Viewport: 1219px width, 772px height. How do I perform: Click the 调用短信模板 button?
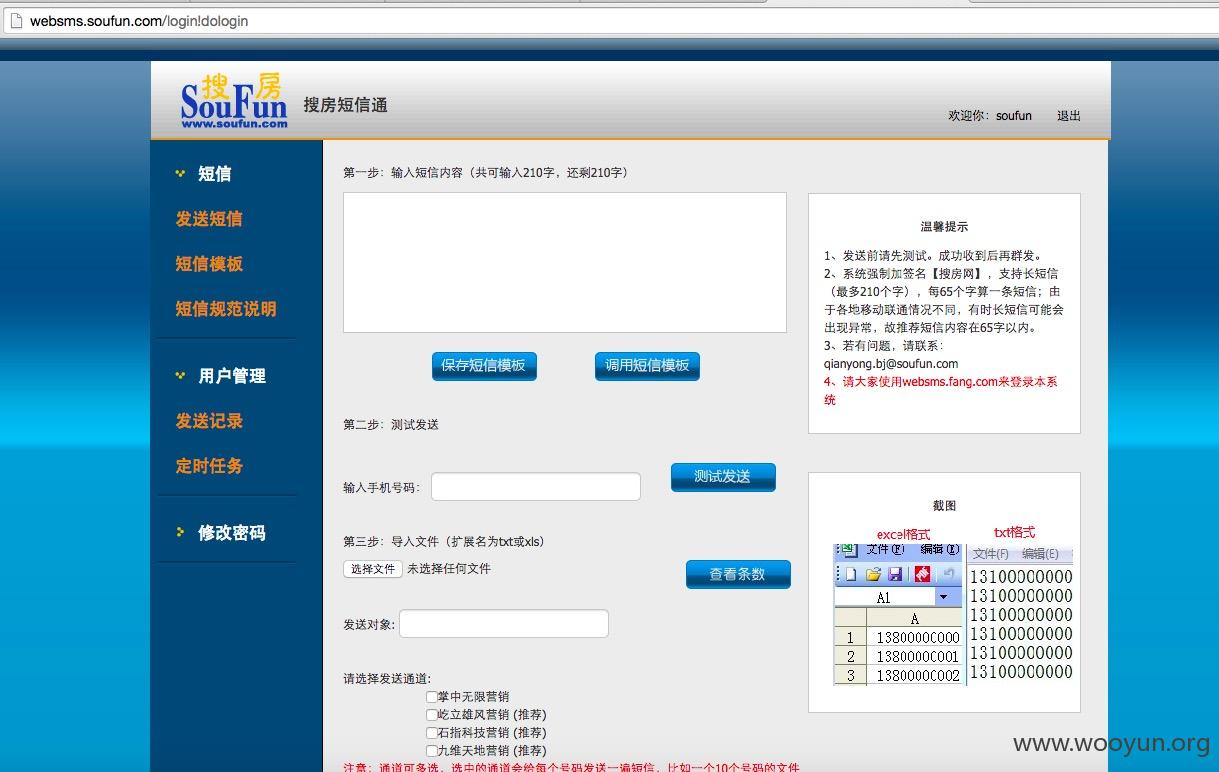pyautogui.click(x=647, y=366)
